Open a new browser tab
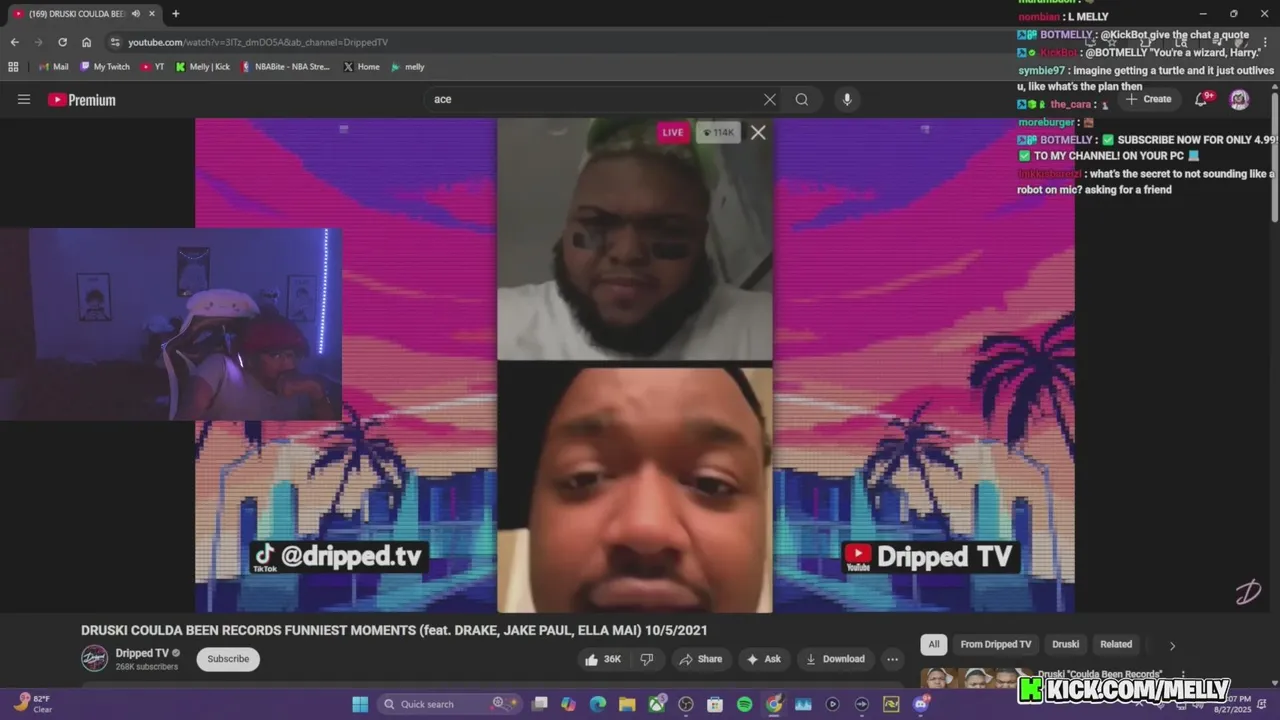Viewport: 1280px width, 720px height. coord(176,14)
